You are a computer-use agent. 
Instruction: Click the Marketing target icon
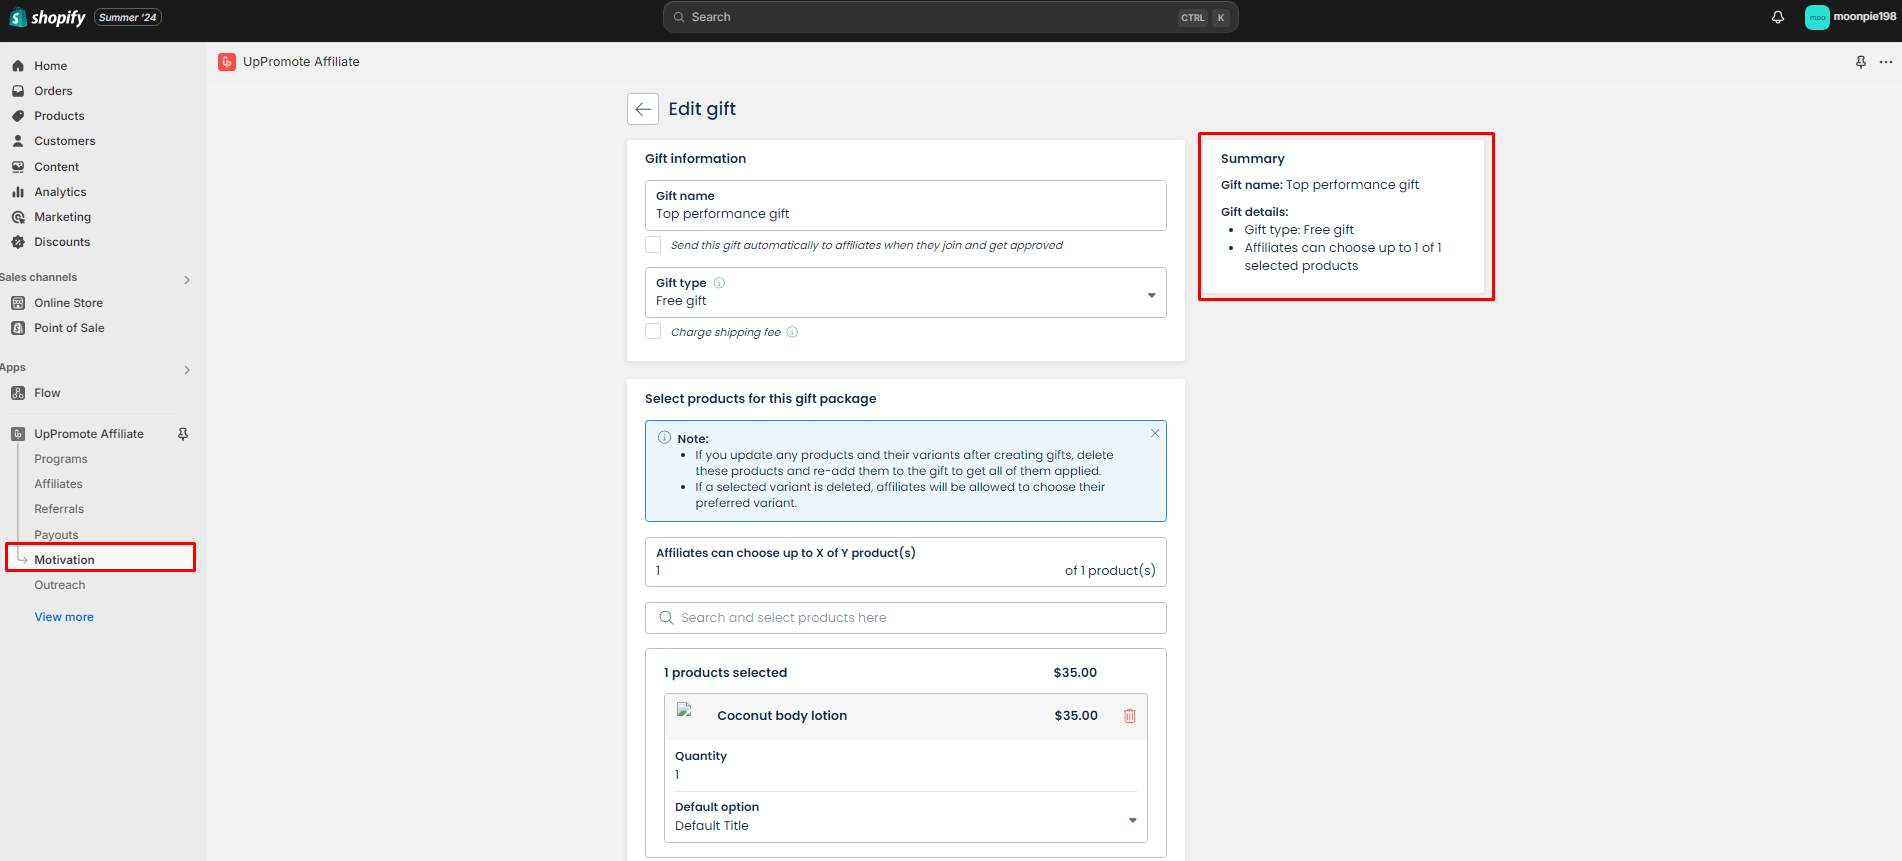(18, 217)
